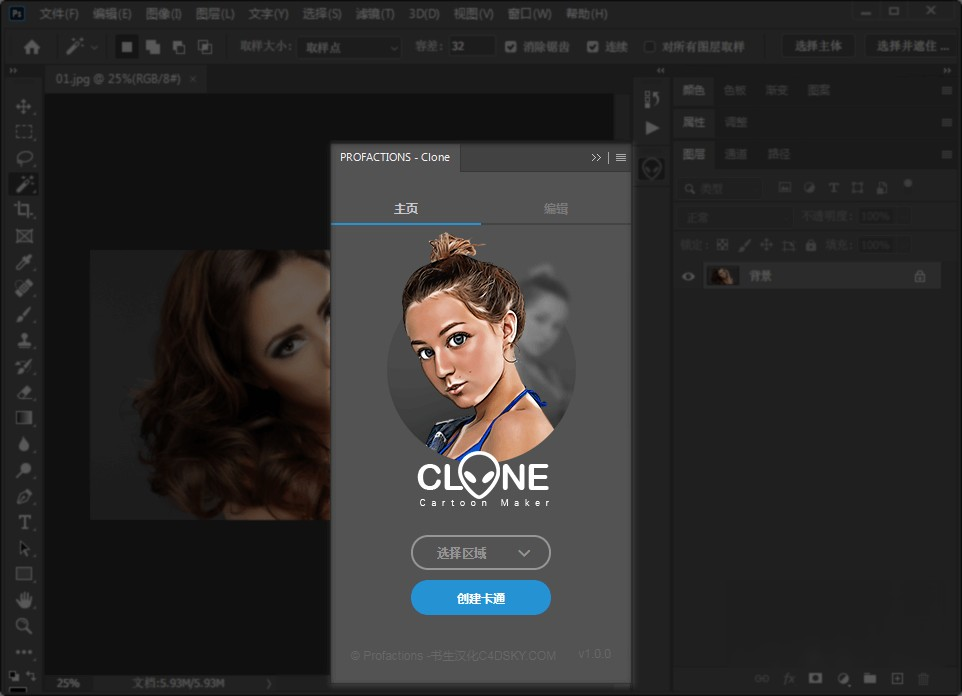Collapse the Clone panel with double arrows

[596, 158]
